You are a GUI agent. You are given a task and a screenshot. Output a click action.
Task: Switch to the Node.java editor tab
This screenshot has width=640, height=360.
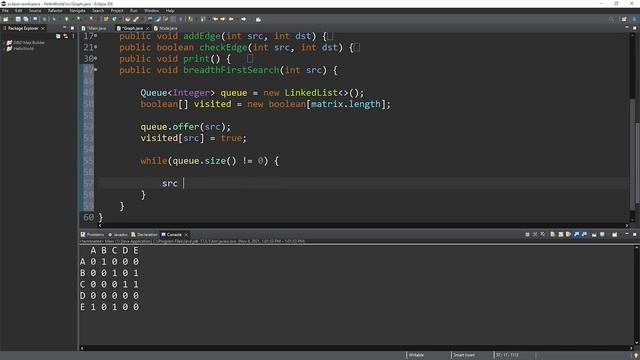166,28
